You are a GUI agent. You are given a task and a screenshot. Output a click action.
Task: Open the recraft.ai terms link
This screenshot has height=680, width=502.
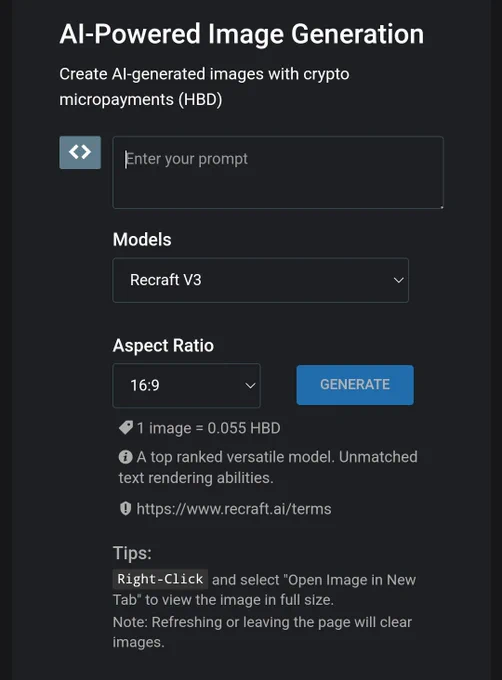[x=234, y=509]
